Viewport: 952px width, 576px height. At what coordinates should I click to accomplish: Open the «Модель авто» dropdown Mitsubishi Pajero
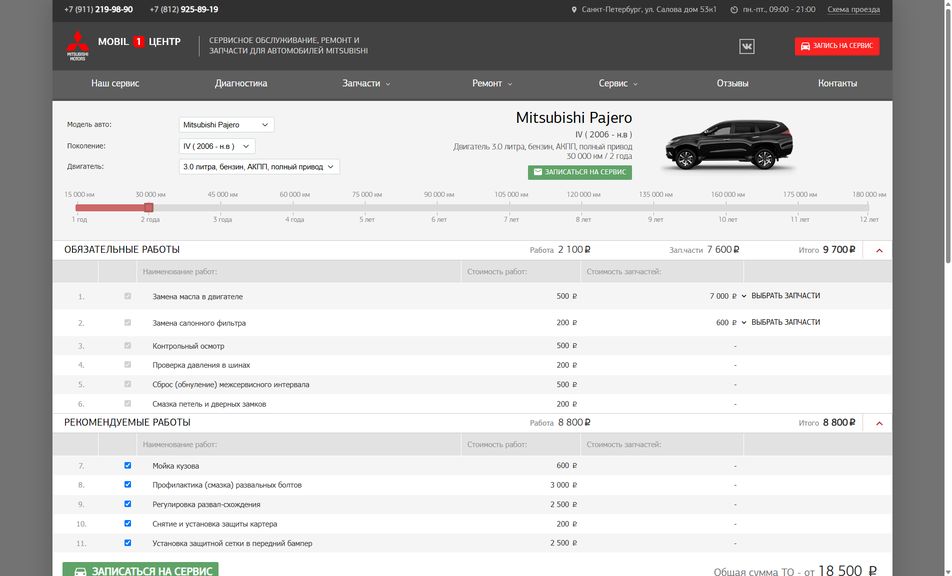click(x=226, y=124)
